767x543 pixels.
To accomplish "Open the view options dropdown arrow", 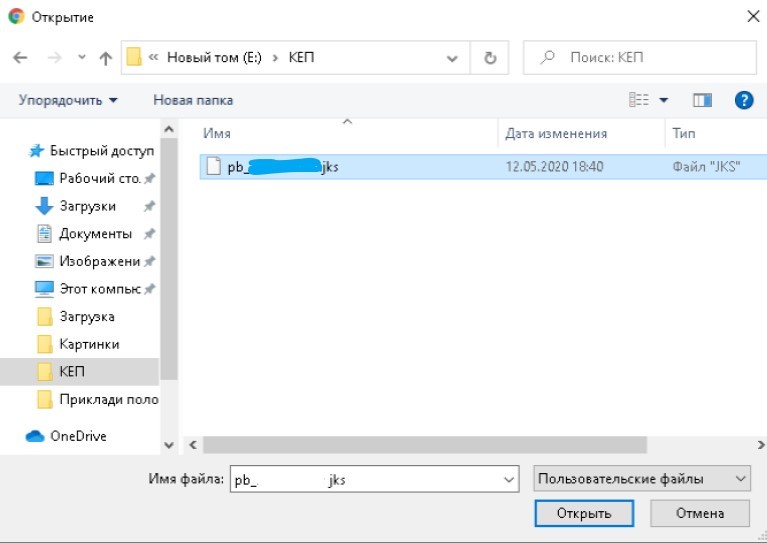I will (664, 100).
